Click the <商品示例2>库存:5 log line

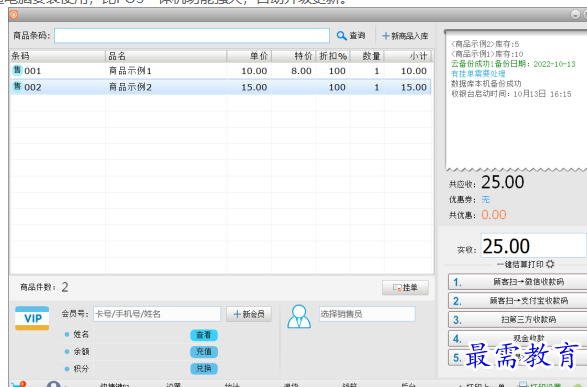tap(485, 44)
